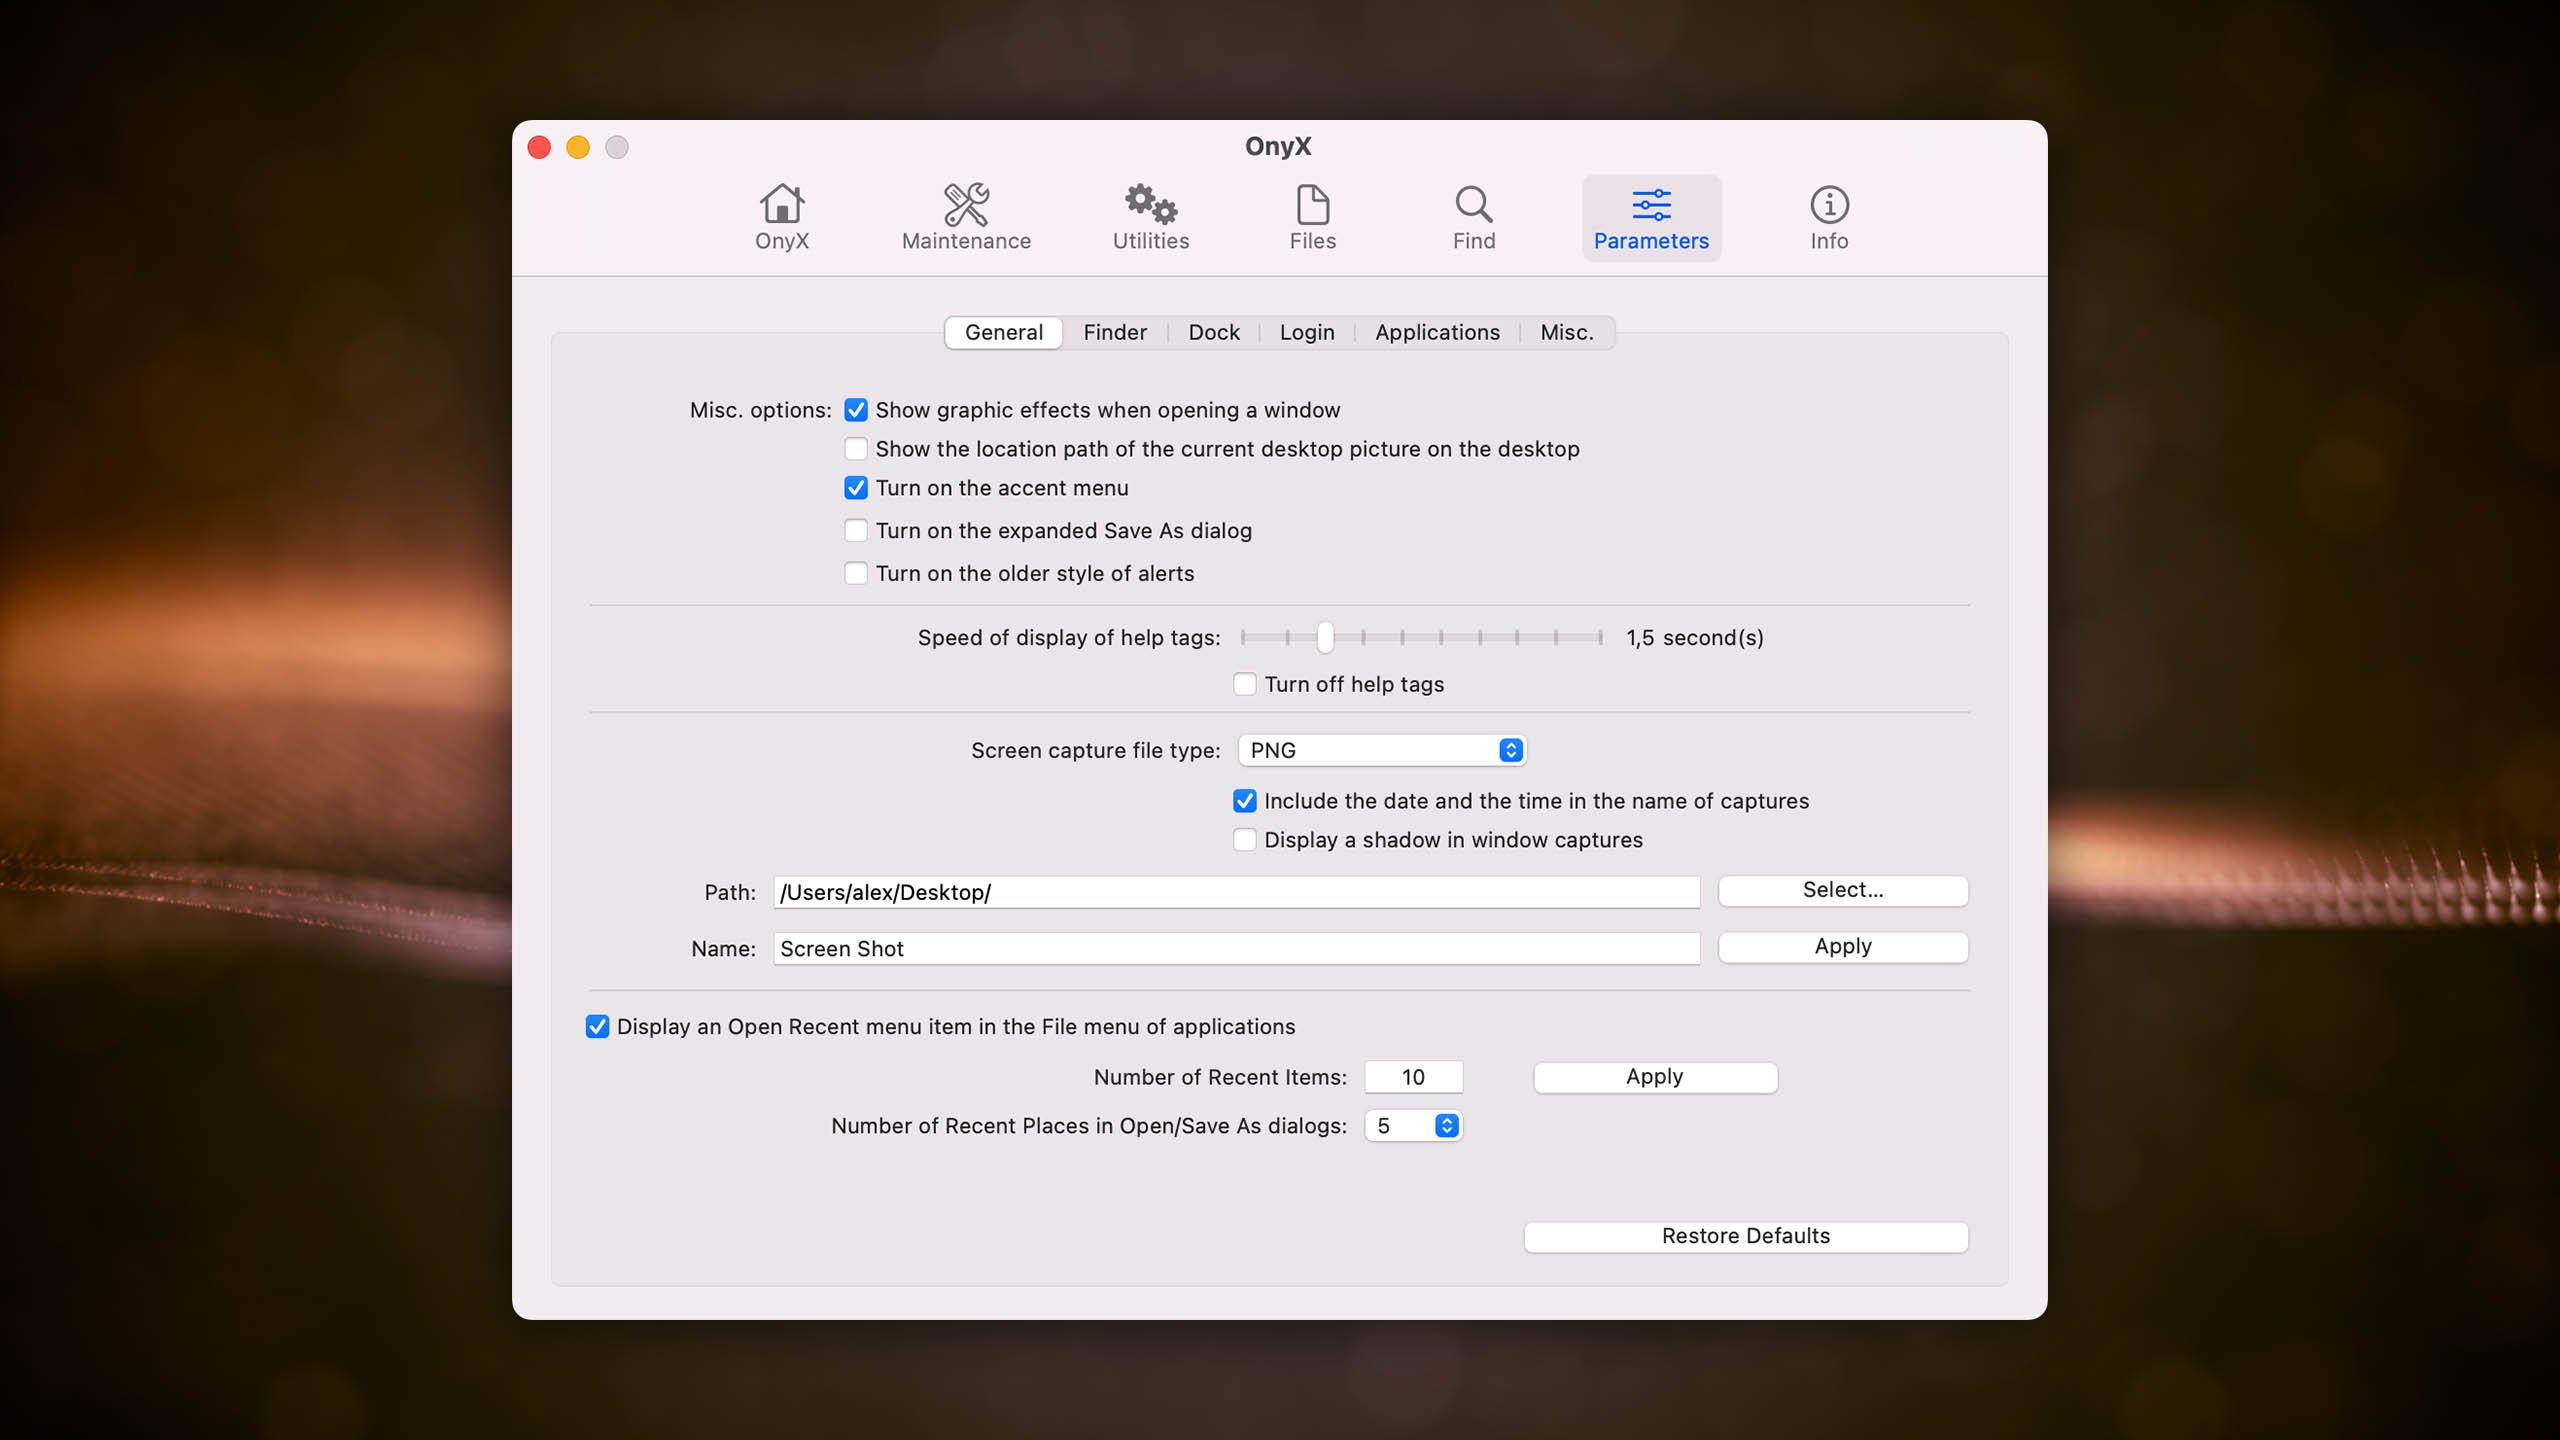The width and height of the screenshot is (2560, 1440).
Task: Open the Find magnifier section
Action: click(x=1474, y=218)
